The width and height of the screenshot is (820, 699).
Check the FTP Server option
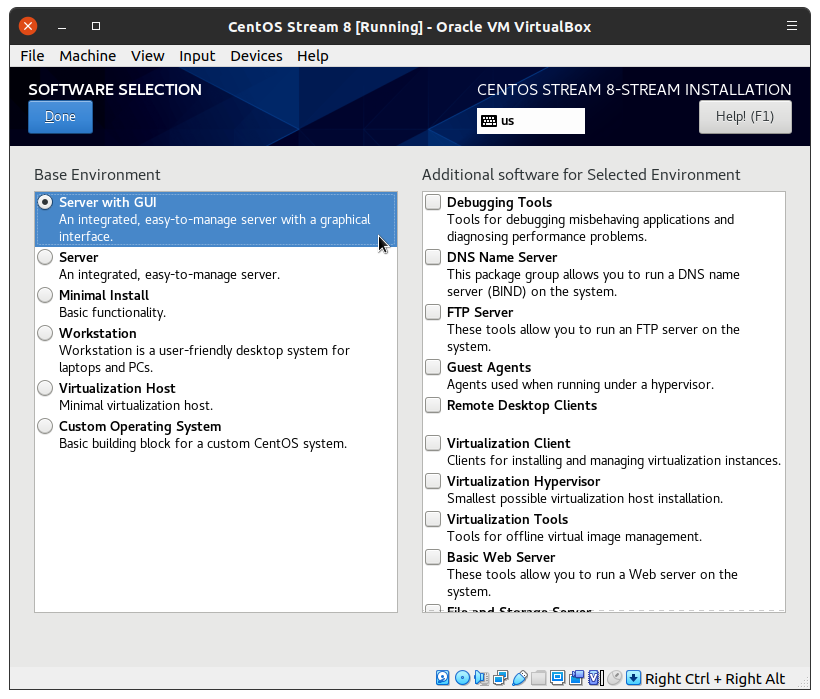433,312
